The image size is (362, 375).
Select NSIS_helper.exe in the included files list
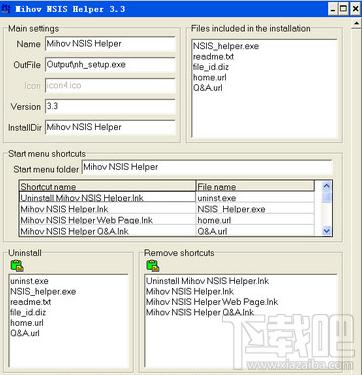[x=226, y=46]
